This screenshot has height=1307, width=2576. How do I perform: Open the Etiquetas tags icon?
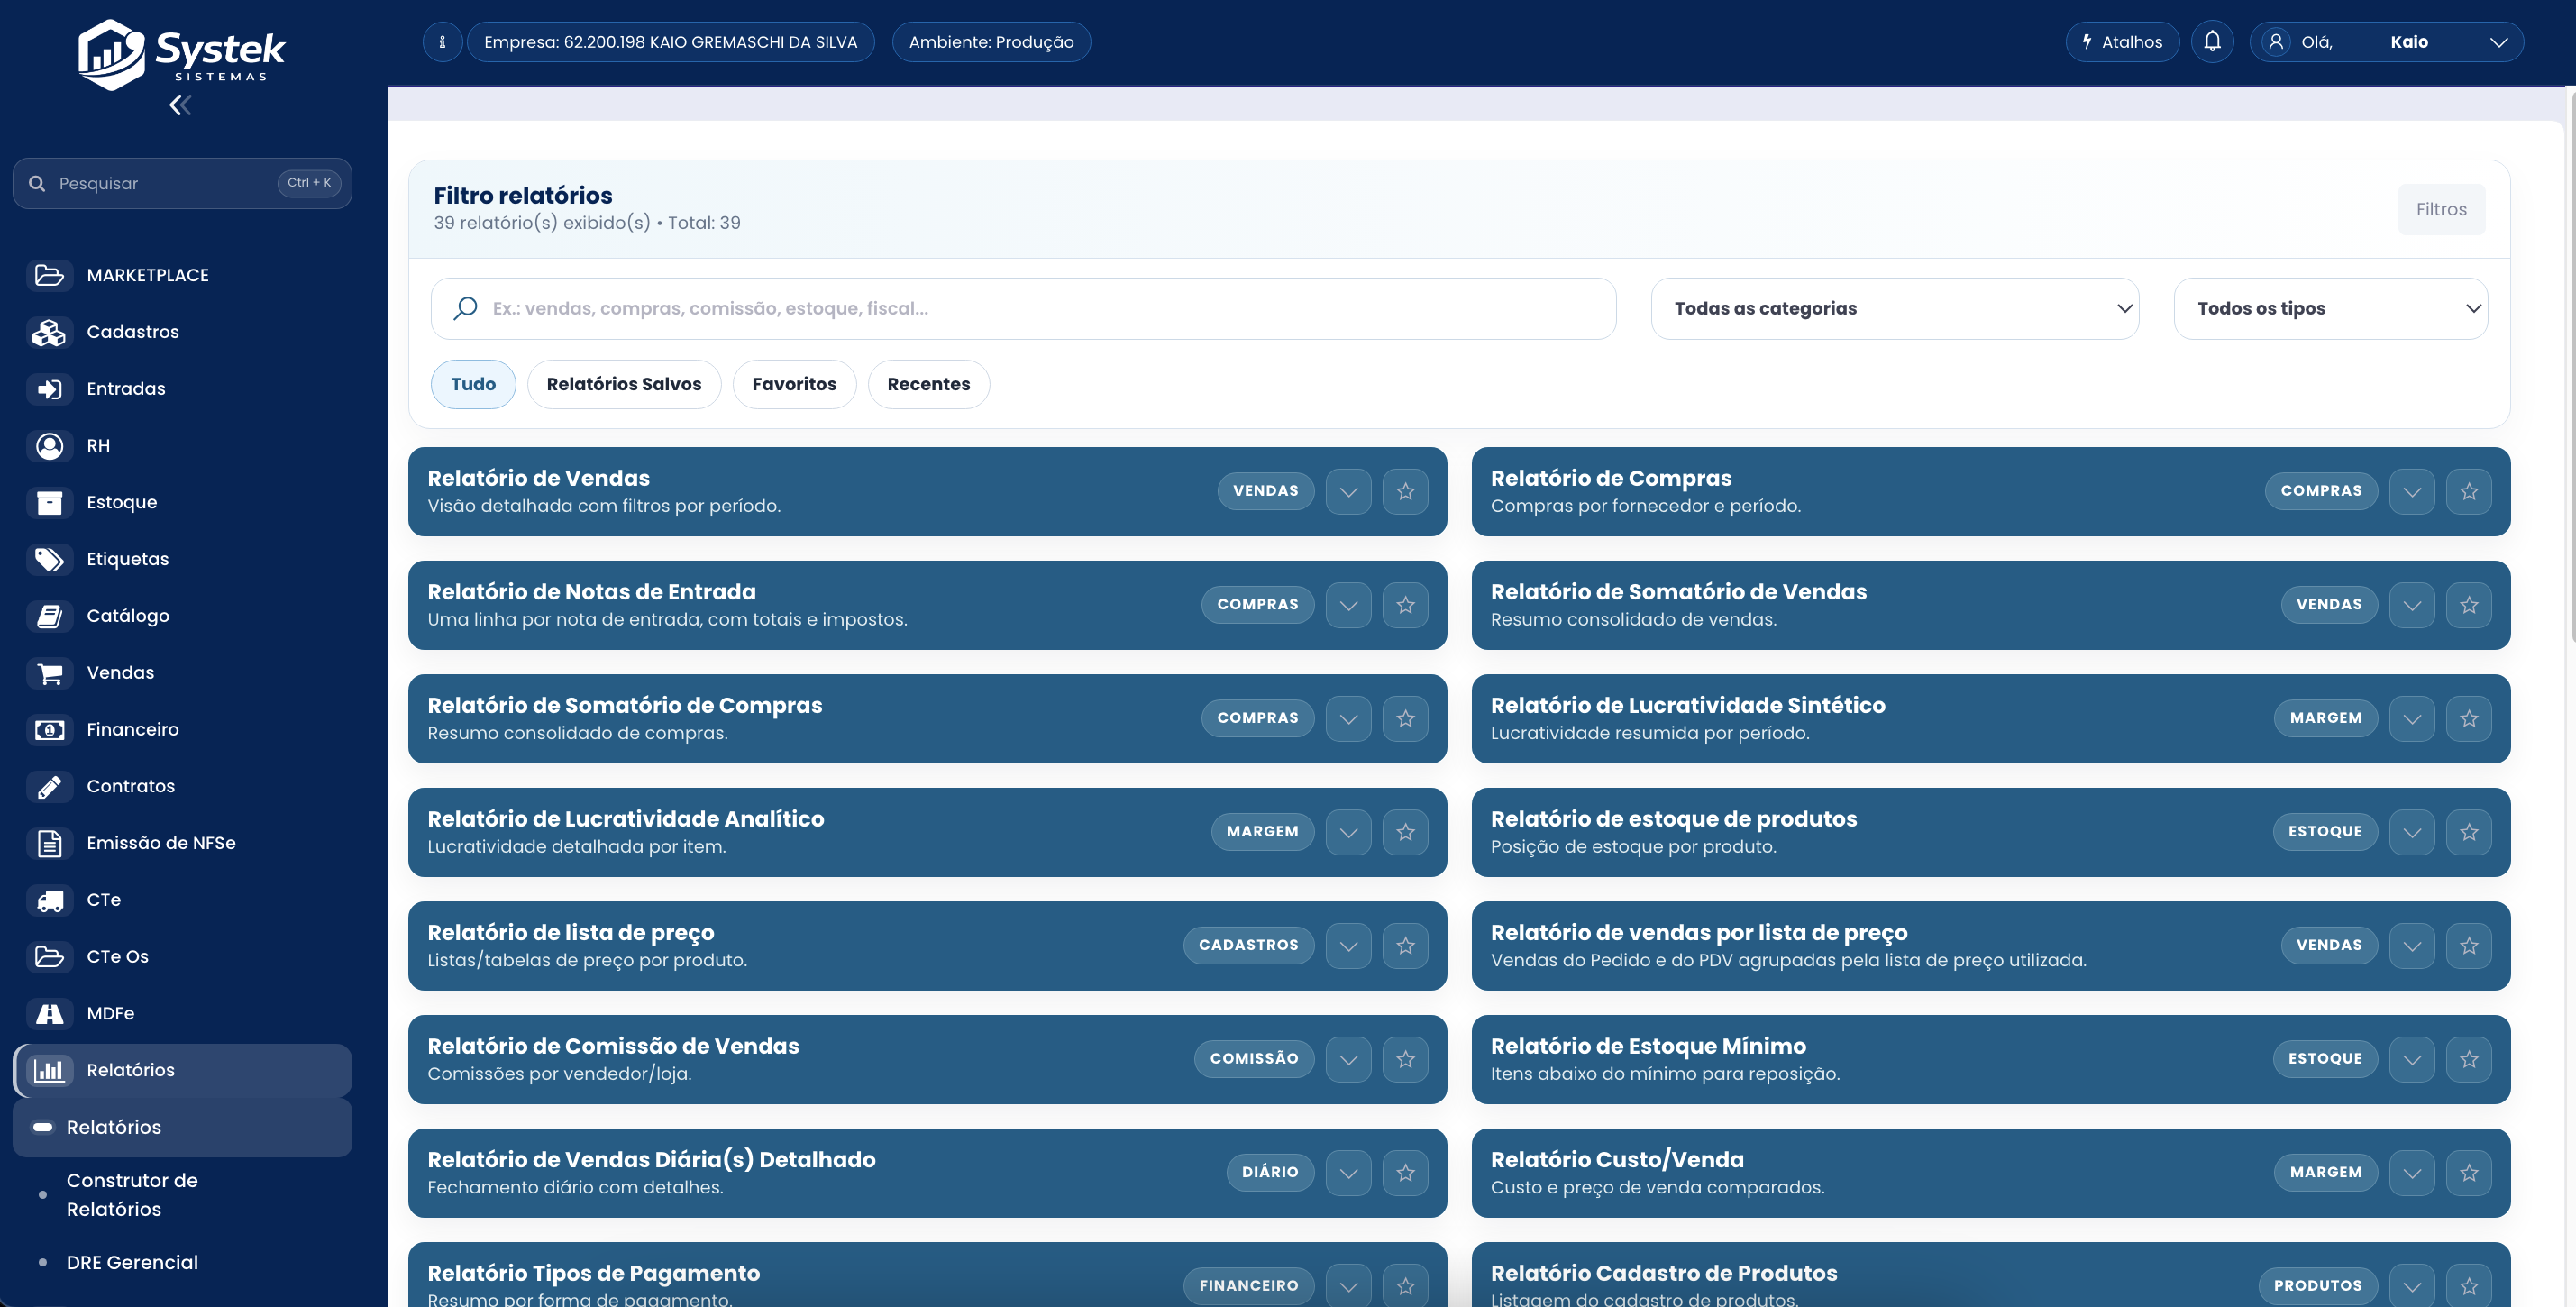pyautogui.click(x=49, y=559)
